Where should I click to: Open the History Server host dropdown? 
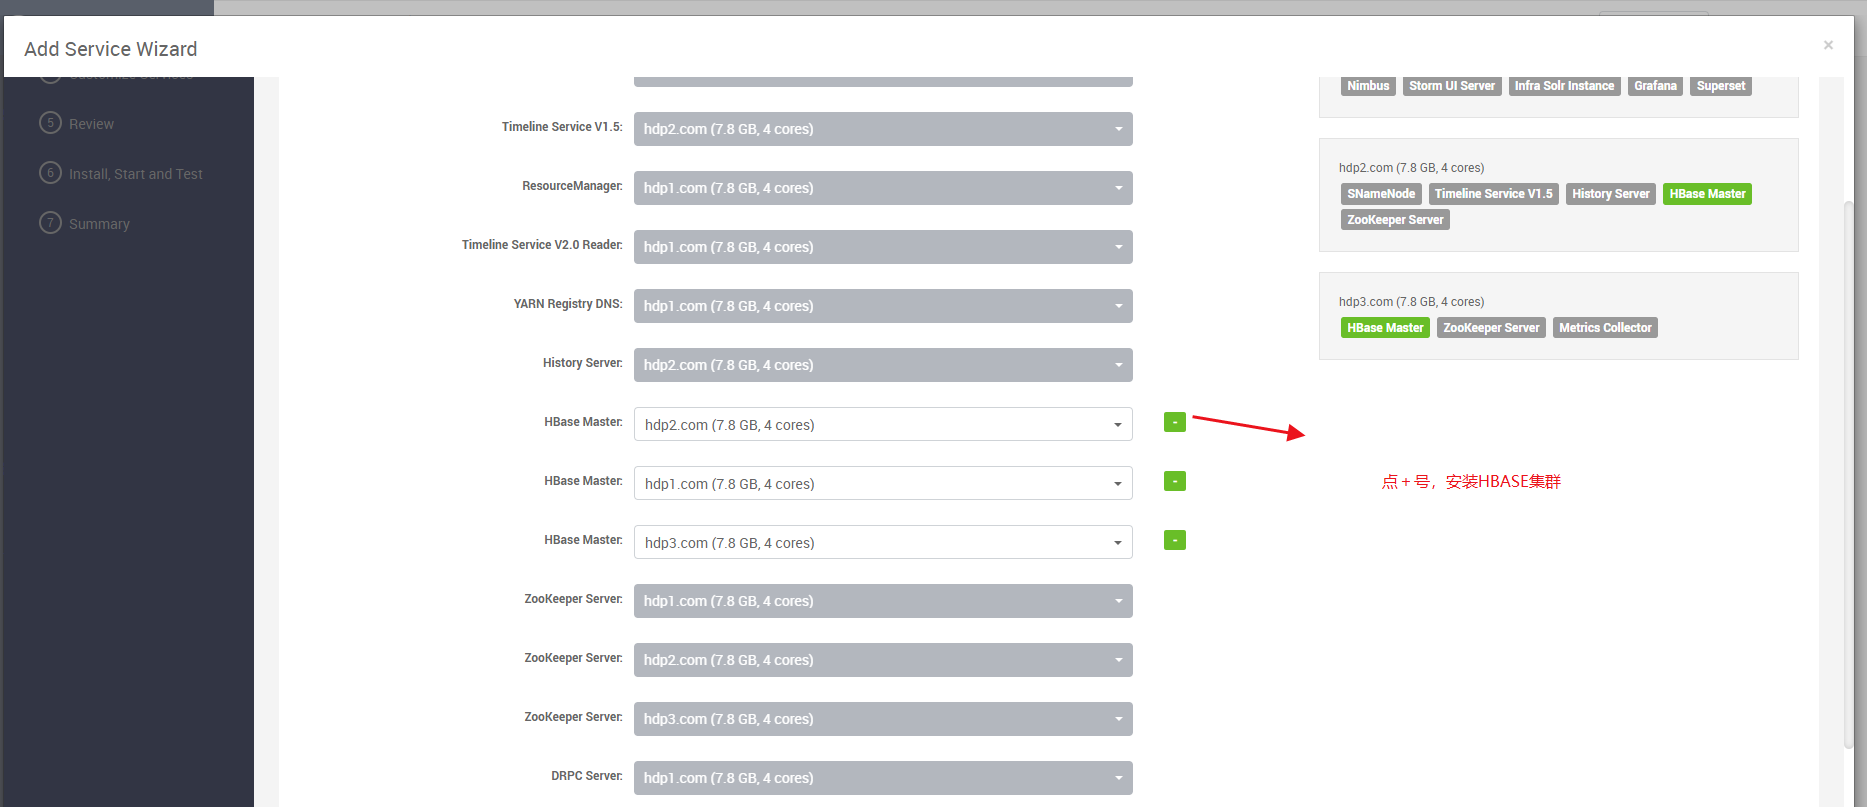883,365
